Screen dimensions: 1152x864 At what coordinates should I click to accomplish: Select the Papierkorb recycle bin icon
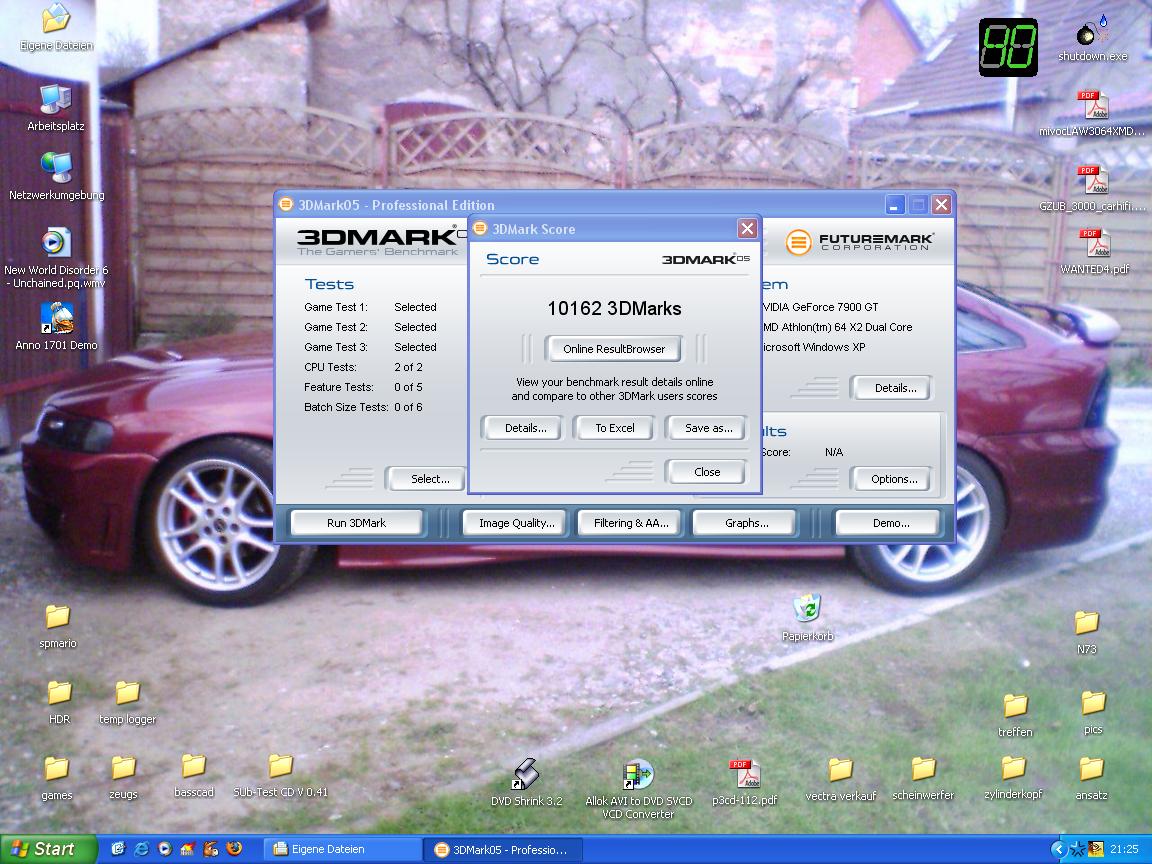tap(807, 617)
